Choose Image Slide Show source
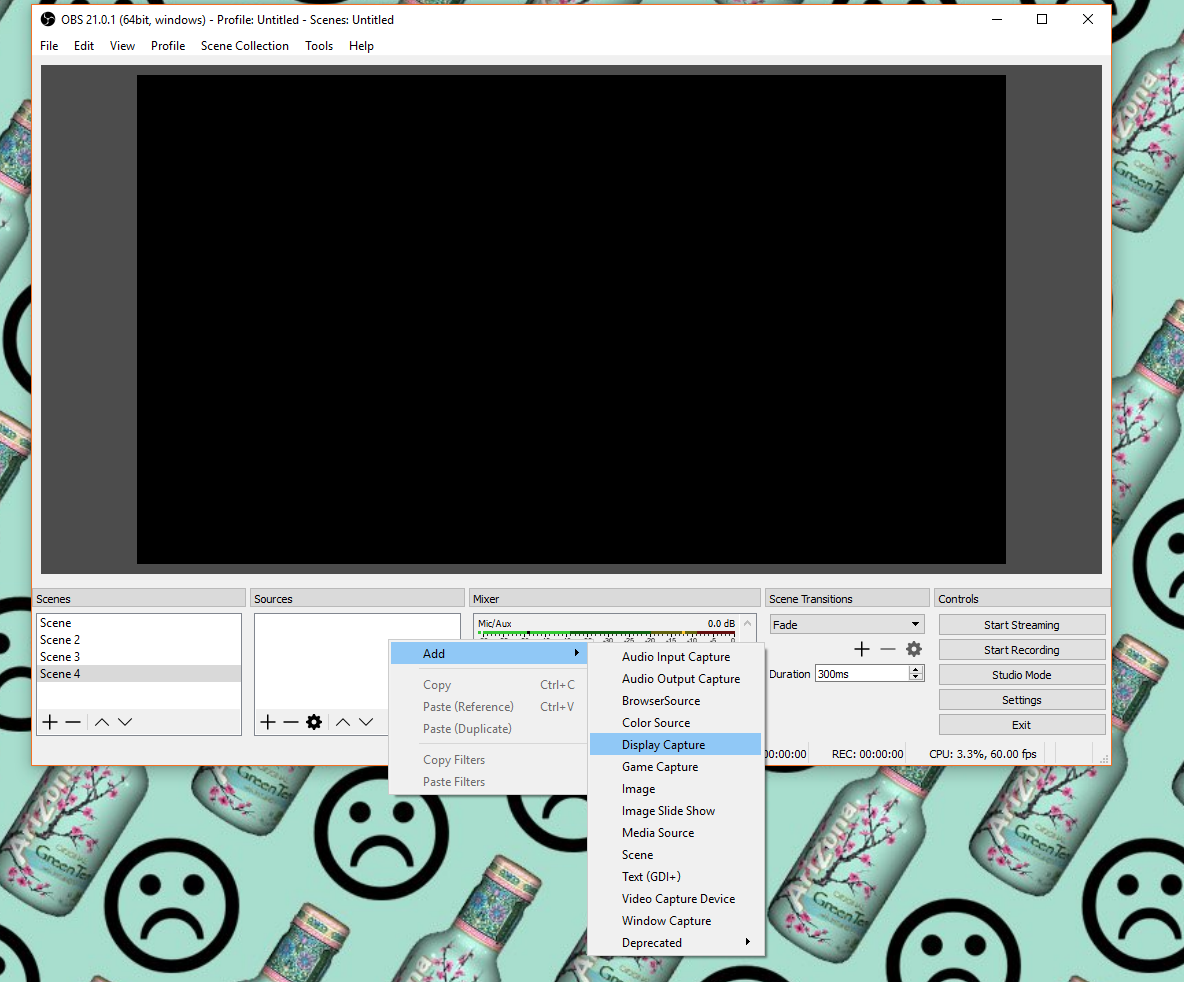Screen dimensions: 1184x982 click(x=676, y=811)
